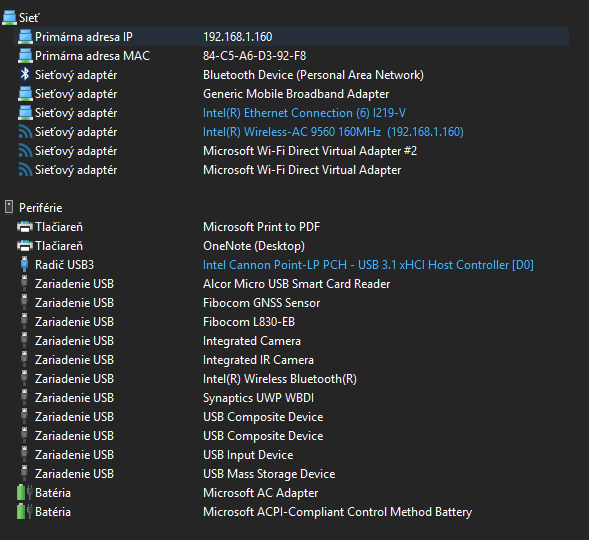This screenshot has height=540, width=589.
Task: Click the adapter icon for Generic Mobile Broadband Adapter
Action: click(x=25, y=94)
